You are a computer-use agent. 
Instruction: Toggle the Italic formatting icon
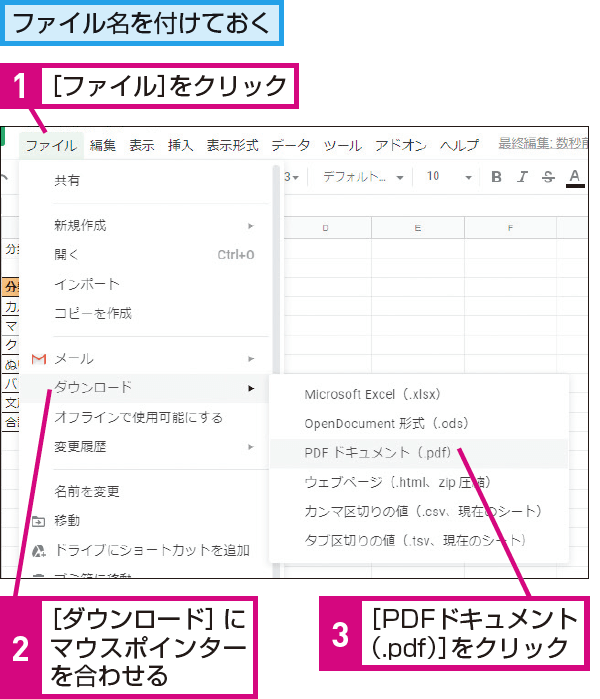pyautogui.click(x=522, y=177)
